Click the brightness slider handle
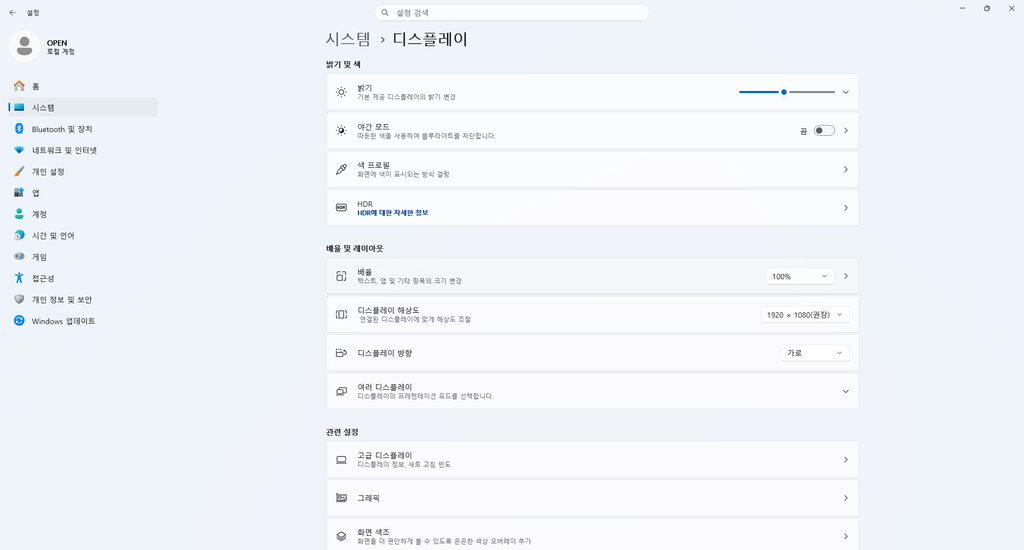The height and width of the screenshot is (550, 1024). click(784, 92)
